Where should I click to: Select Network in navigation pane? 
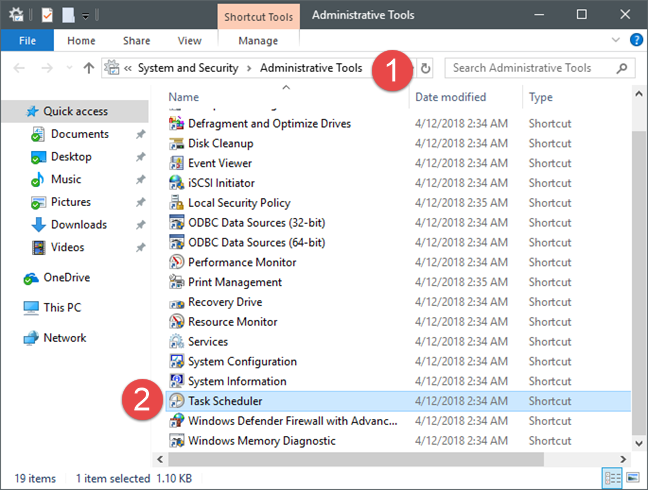pyautogui.click(x=64, y=338)
